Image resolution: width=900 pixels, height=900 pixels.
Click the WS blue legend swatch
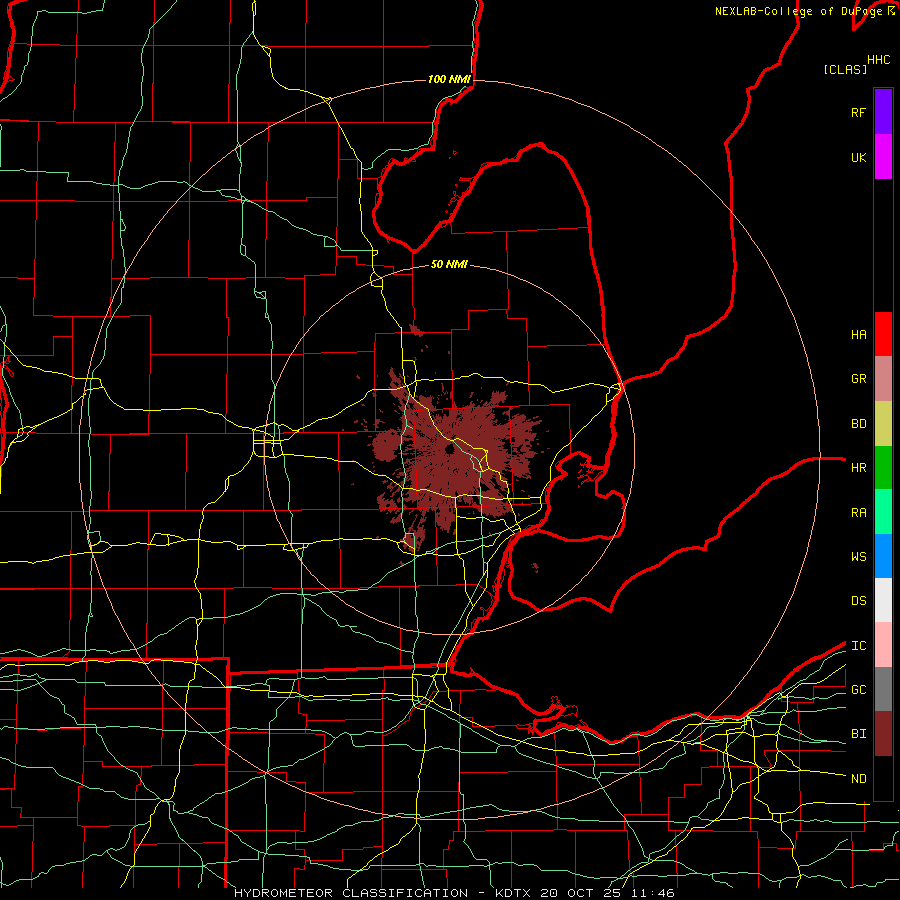883,556
